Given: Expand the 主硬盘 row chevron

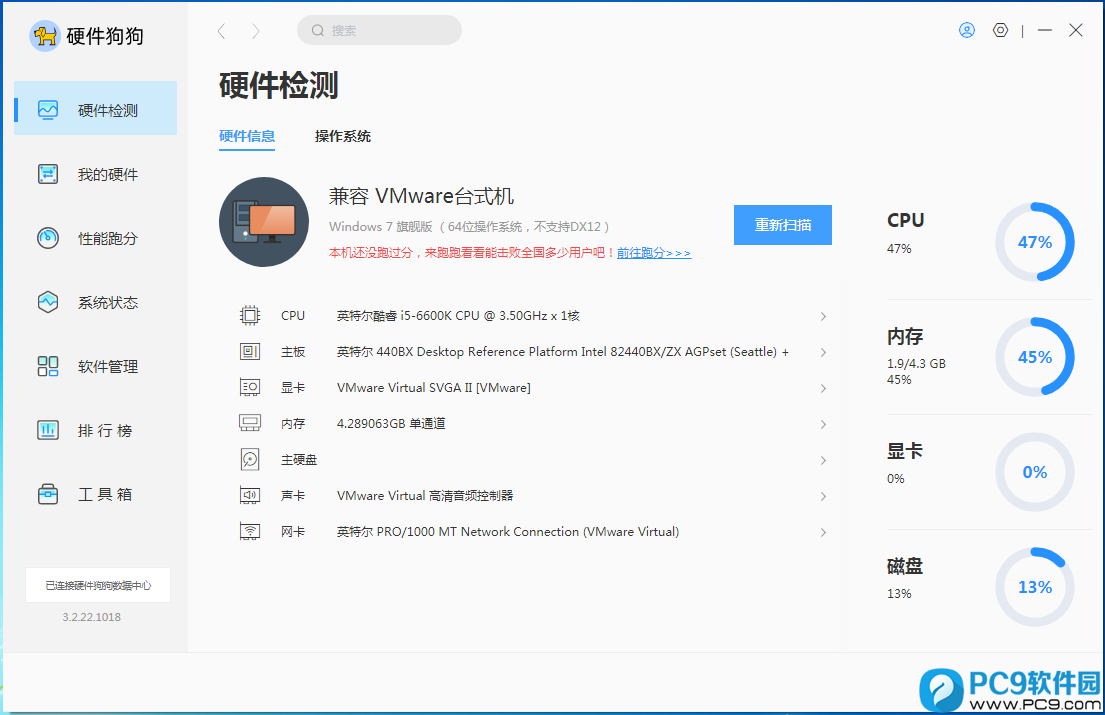Looking at the screenshot, I should [823, 460].
